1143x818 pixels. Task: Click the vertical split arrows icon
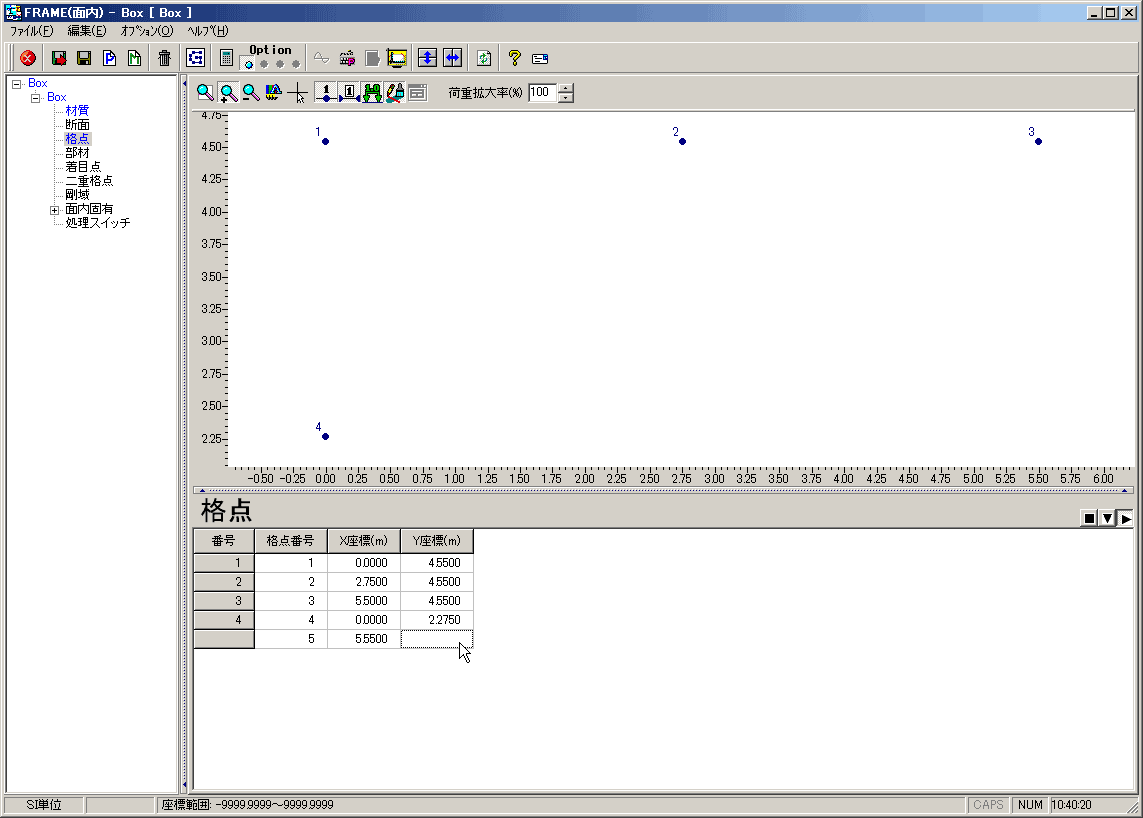click(427, 58)
